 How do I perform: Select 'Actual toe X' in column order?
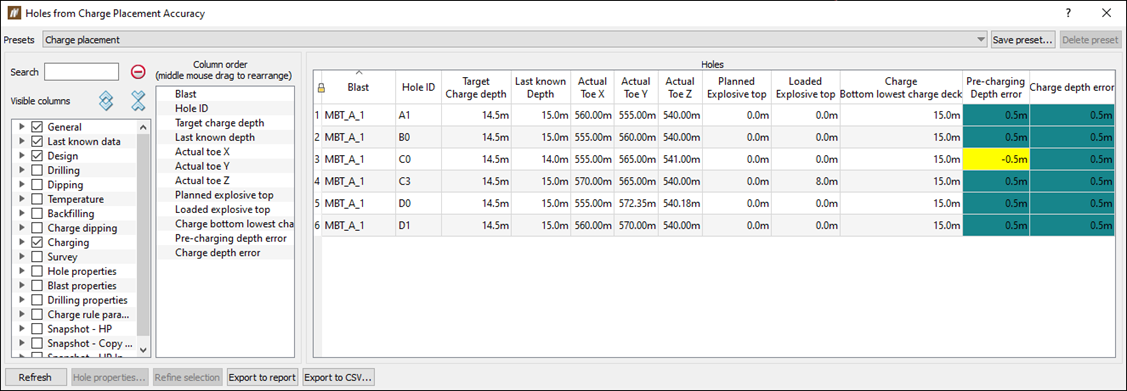(225, 152)
